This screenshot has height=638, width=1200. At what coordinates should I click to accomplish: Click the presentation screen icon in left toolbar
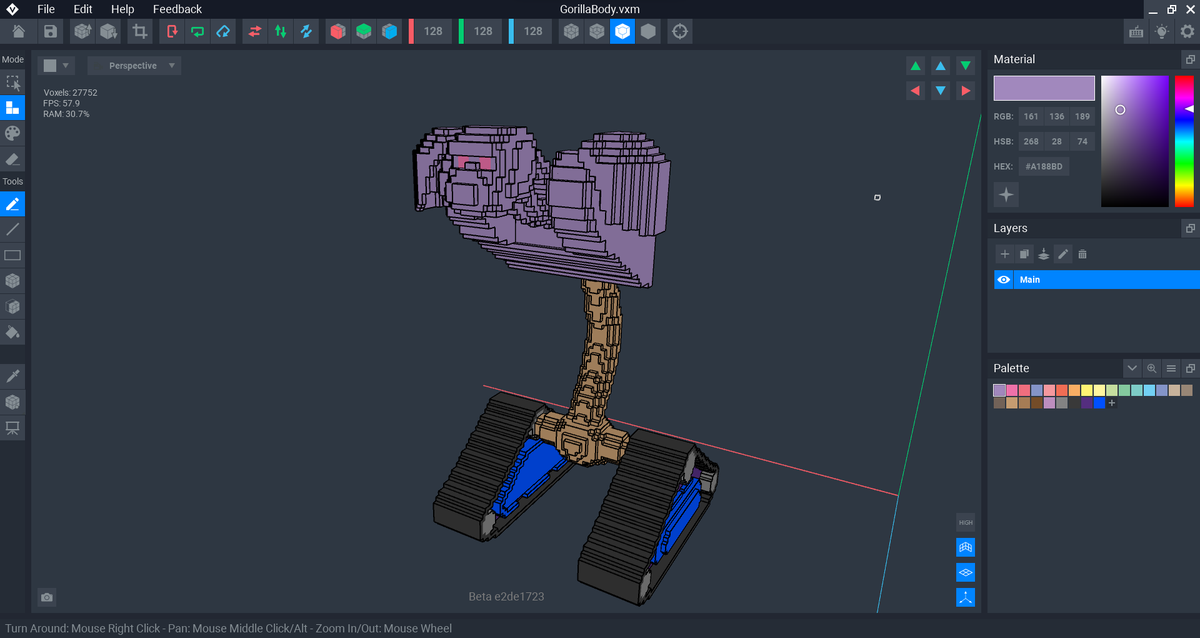click(13, 428)
